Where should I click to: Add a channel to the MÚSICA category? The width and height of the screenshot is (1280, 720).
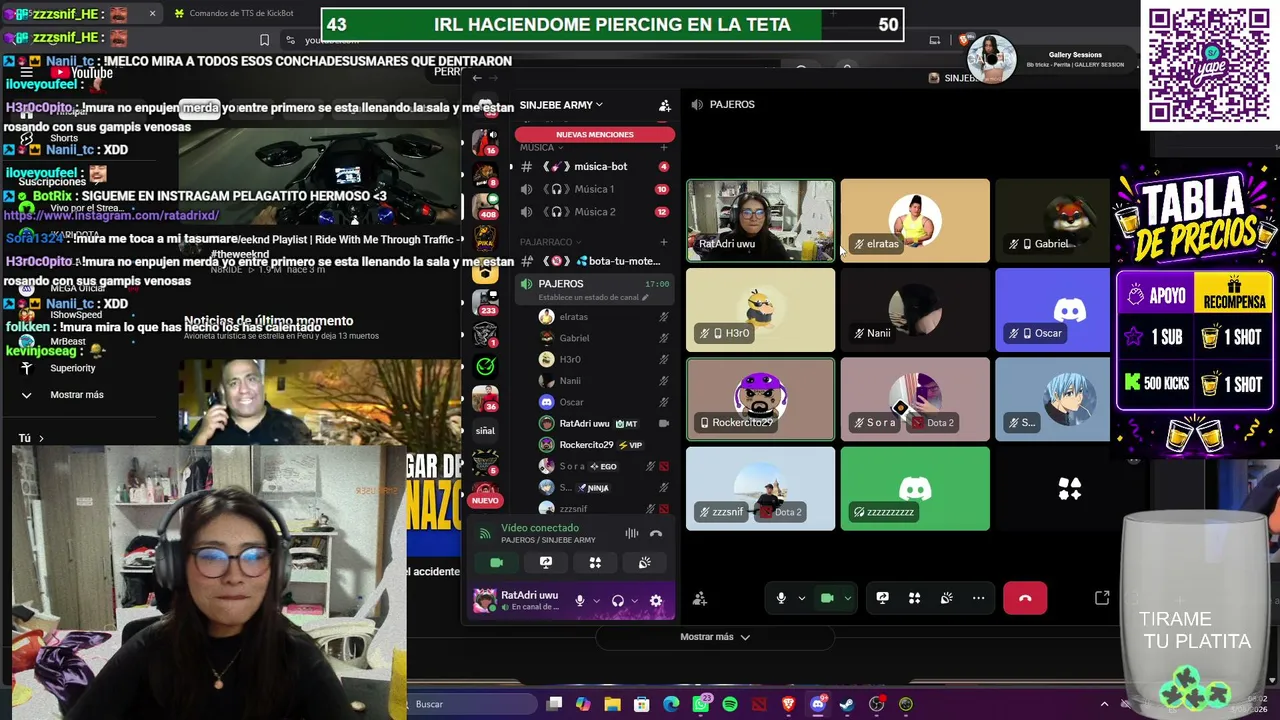(x=663, y=148)
